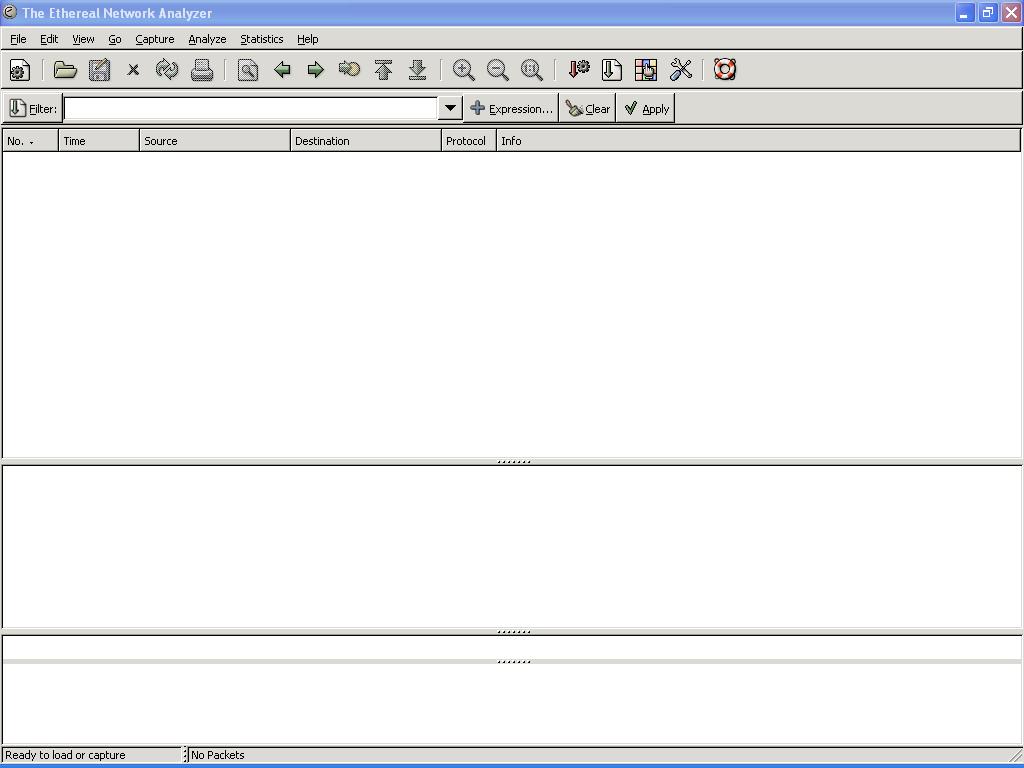Click the print packets printer icon

pyautogui.click(x=202, y=70)
